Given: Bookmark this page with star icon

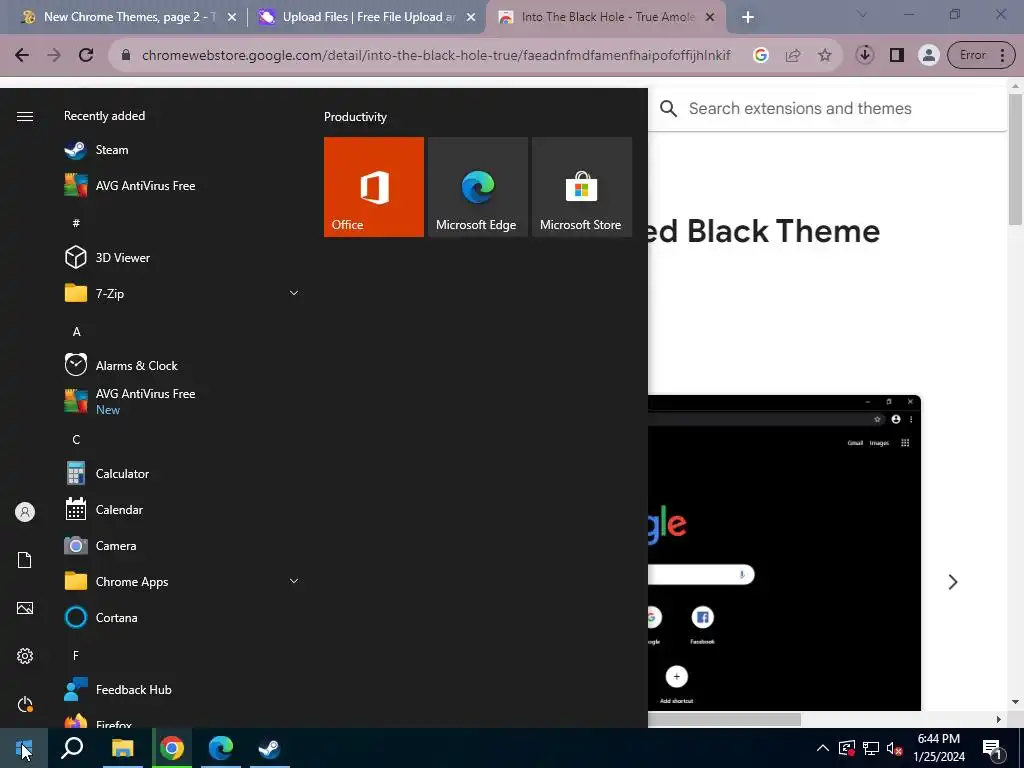Looking at the screenshot, I should [x=825, y=55].
